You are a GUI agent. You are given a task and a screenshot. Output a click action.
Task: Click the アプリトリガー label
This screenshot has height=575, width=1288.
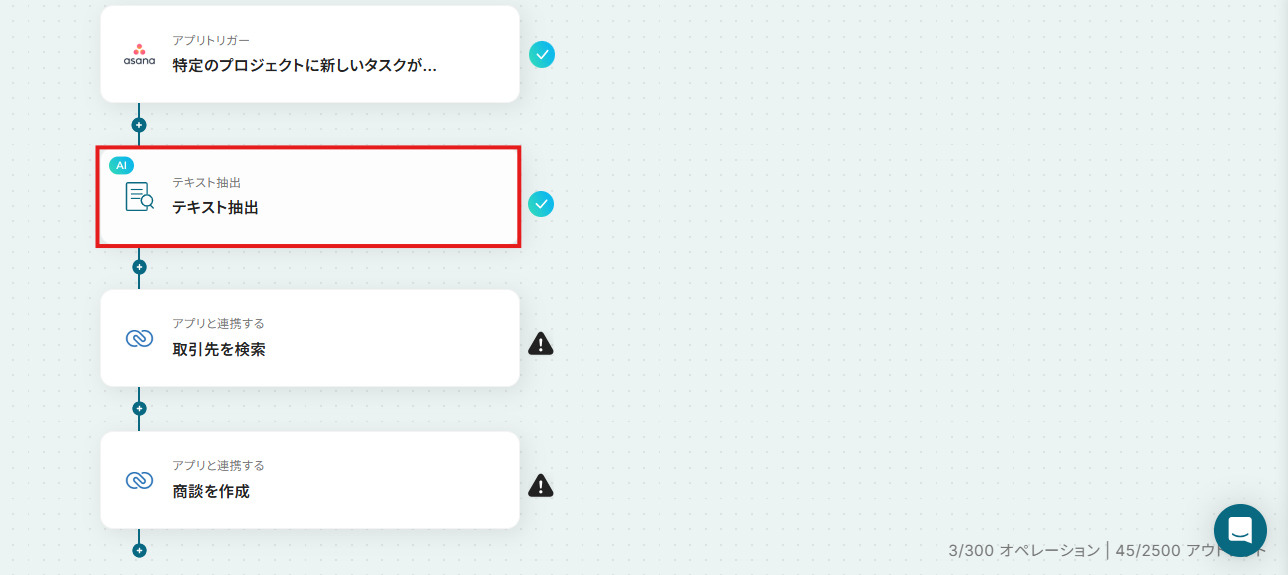coord(211,41)
